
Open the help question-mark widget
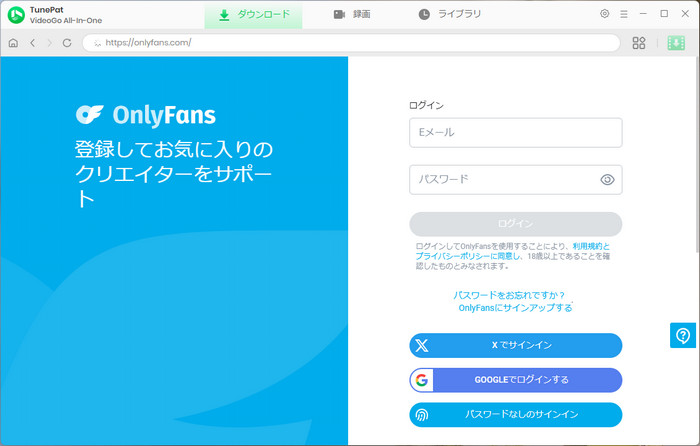point(683,335)
